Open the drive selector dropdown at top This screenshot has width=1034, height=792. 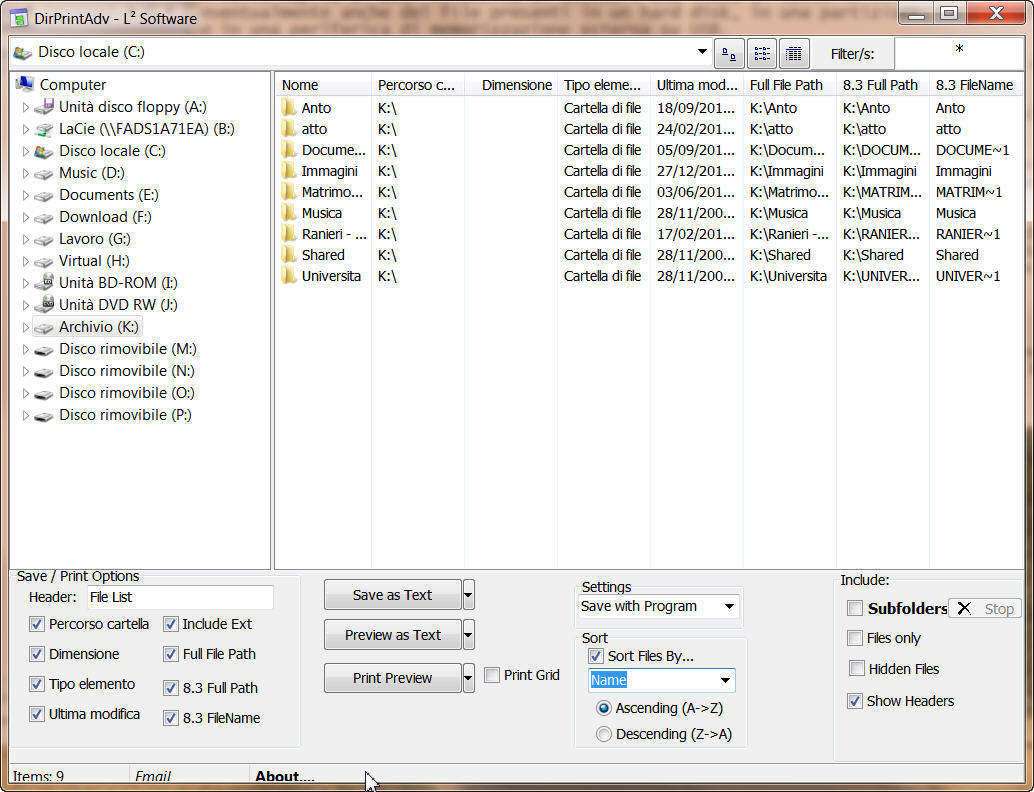(702, 51)
